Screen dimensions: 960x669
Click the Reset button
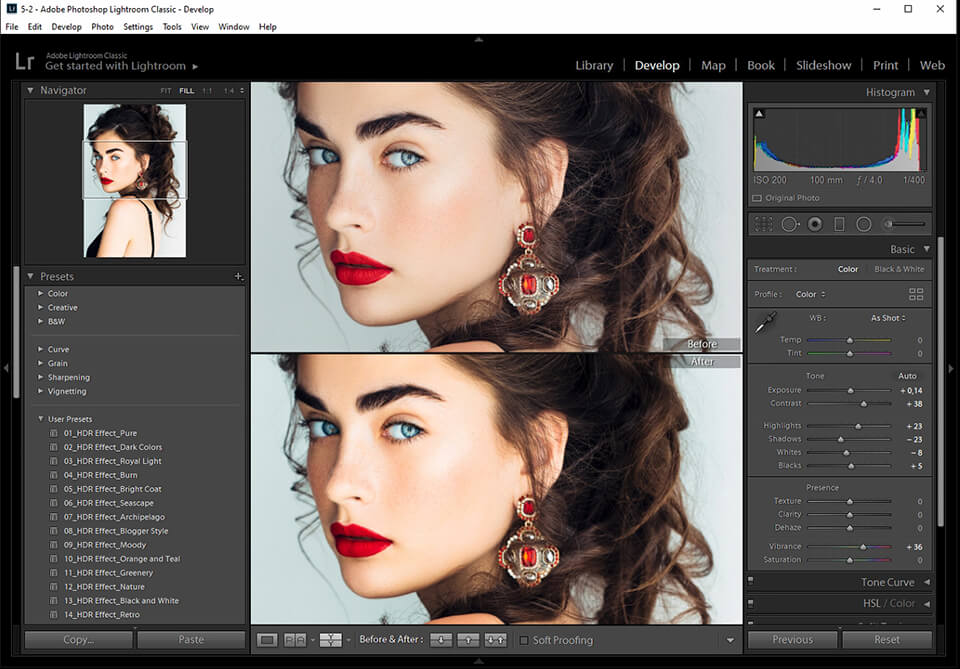[x=886, y=639]
